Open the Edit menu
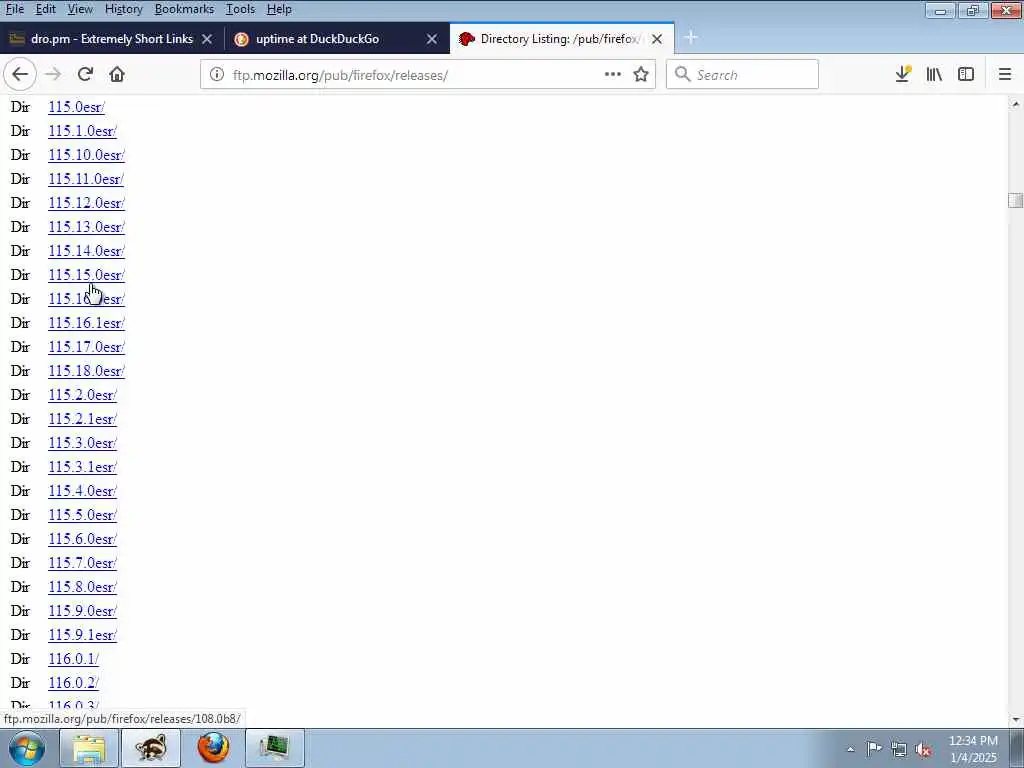The height and width of the screenshot is (768, 1024). 45,9
